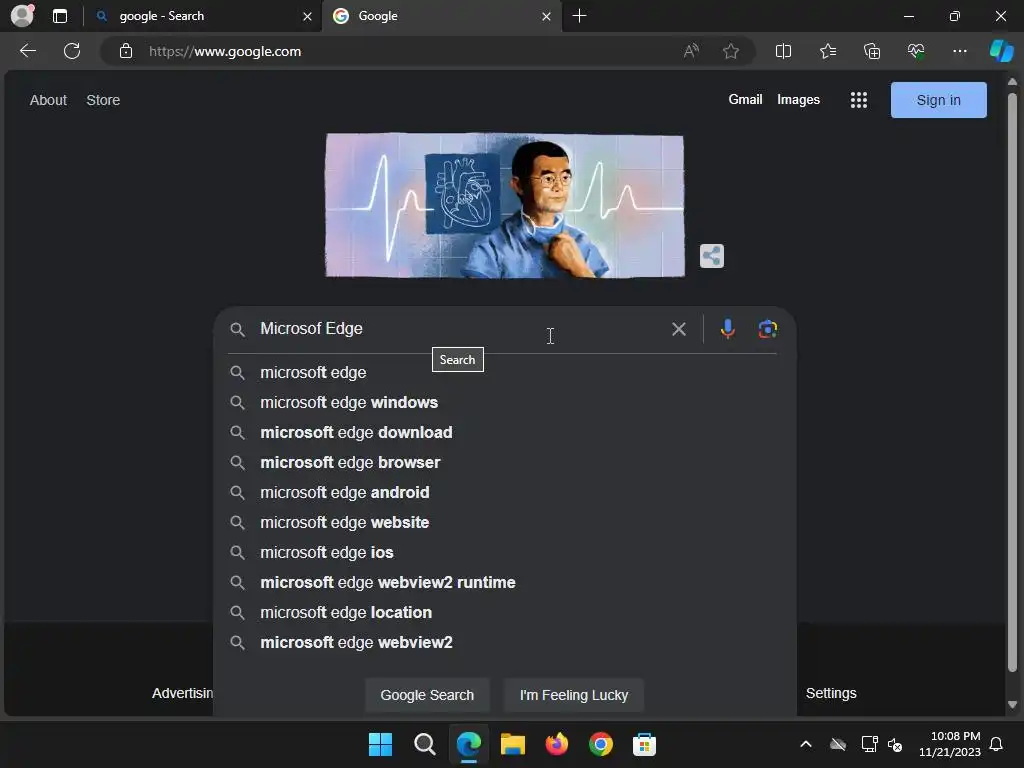This screenshot has height=768, width=1024.
Task: Open a new tab
Action: [579, 16]
